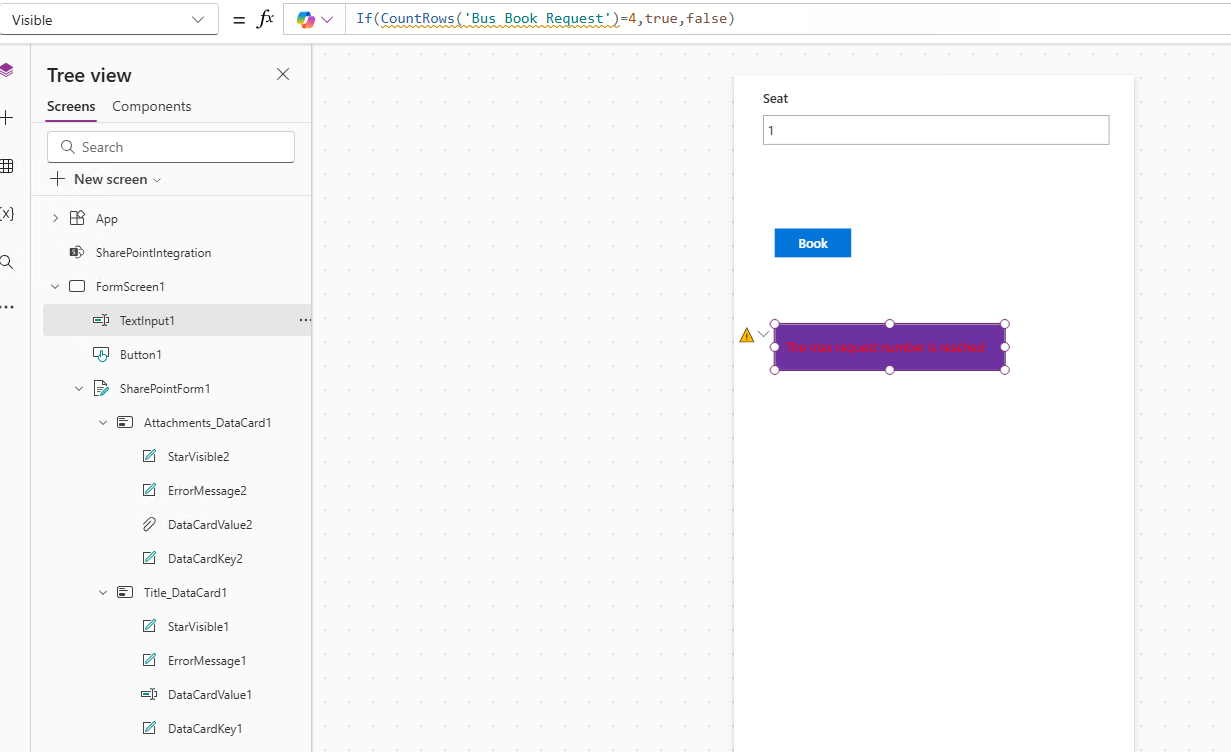This screenshot has height=752, width=1231.
Task: Open the Data panel table icon
Action: 8,166
